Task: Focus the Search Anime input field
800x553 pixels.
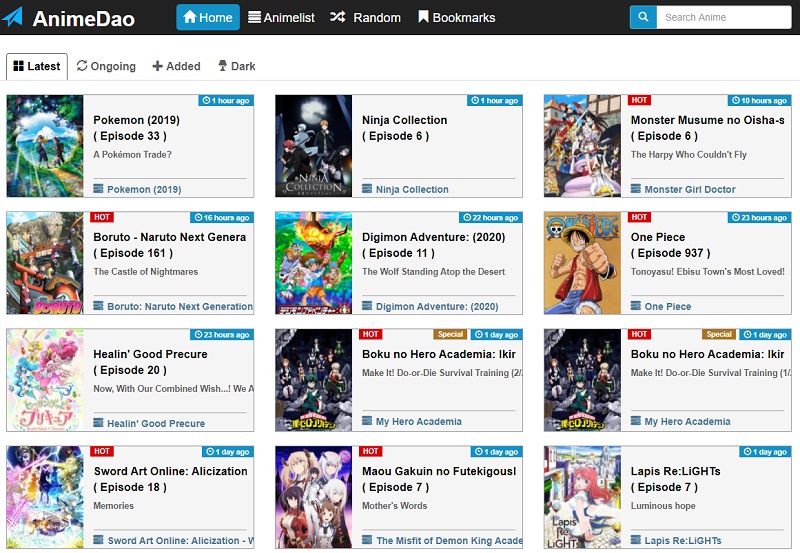Action: [723, 17]
